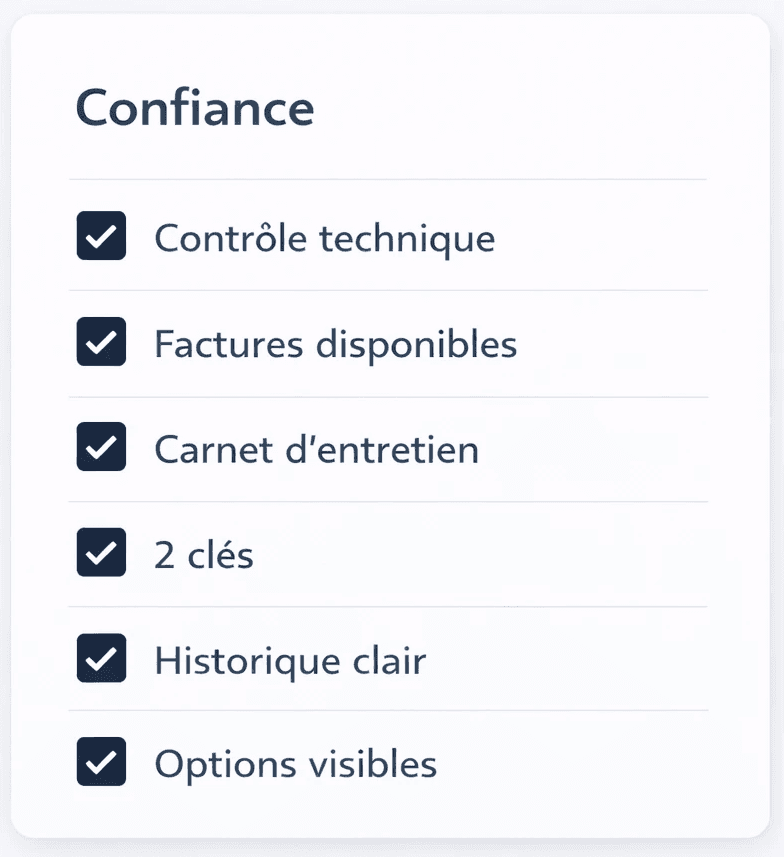Click the divider between Historique clair and Options visibles
Image resolution: width=784 pixels, height=857 pixels.
pos(388,711)
